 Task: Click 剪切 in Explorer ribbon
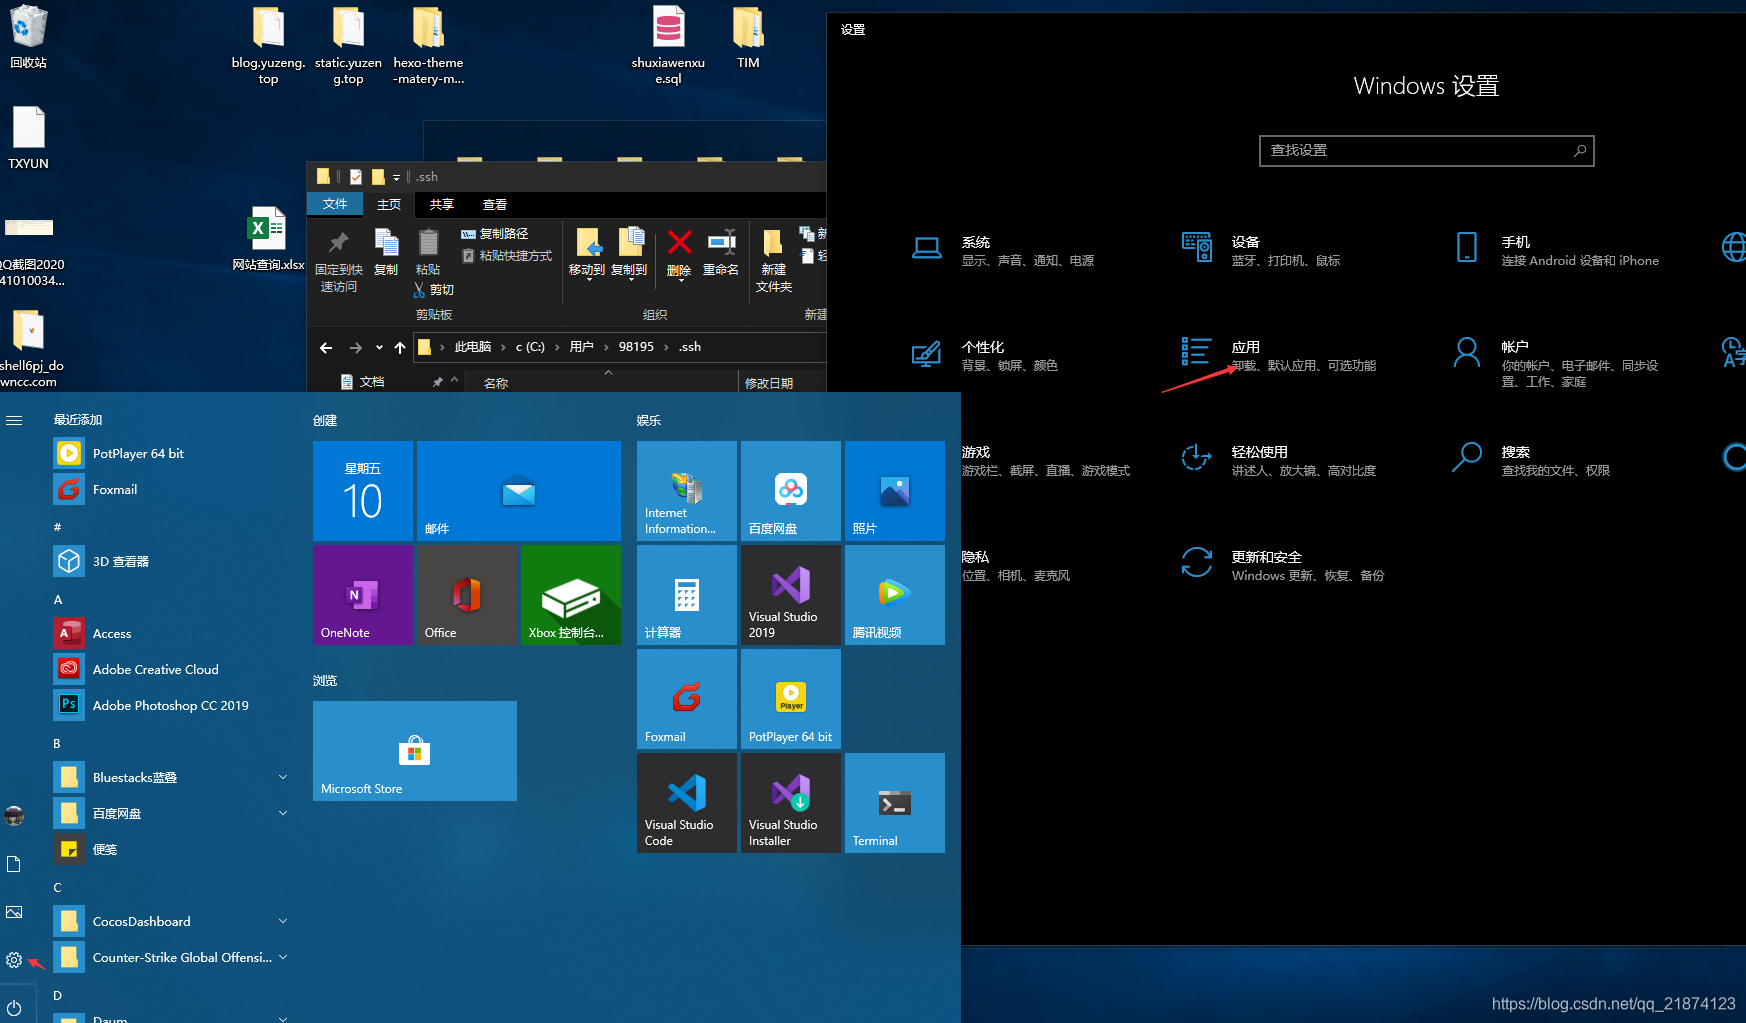tap(434, 290)
